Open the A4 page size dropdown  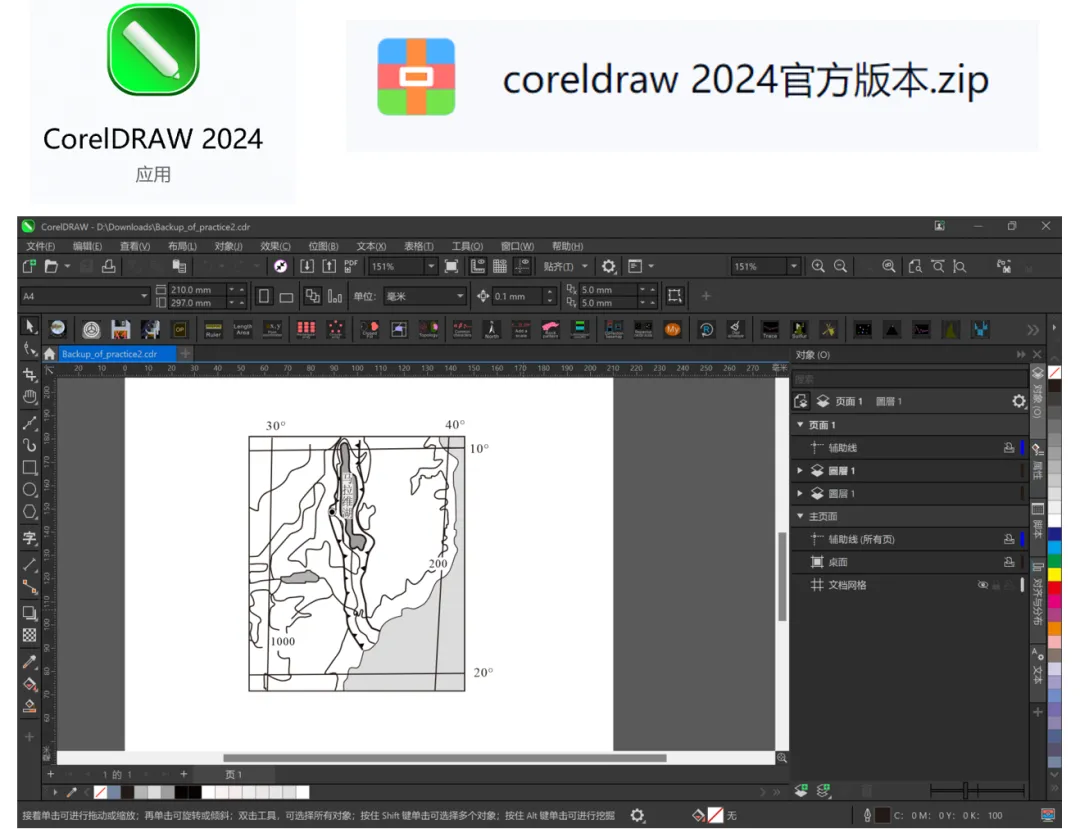tap(144, 296)
